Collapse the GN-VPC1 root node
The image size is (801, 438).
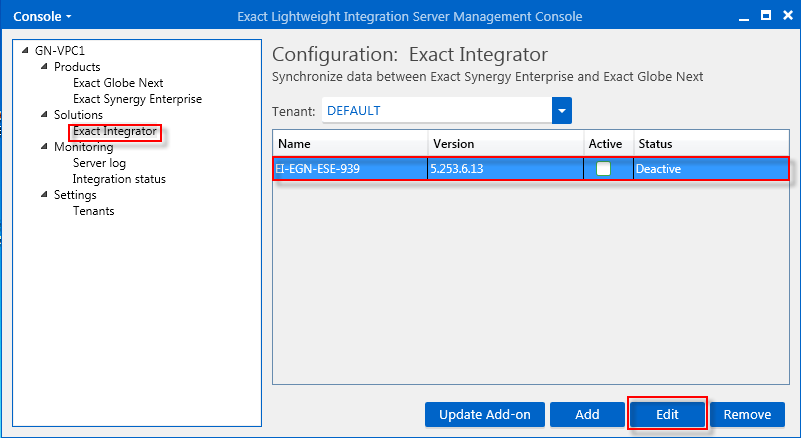click(x=27, y=51)
